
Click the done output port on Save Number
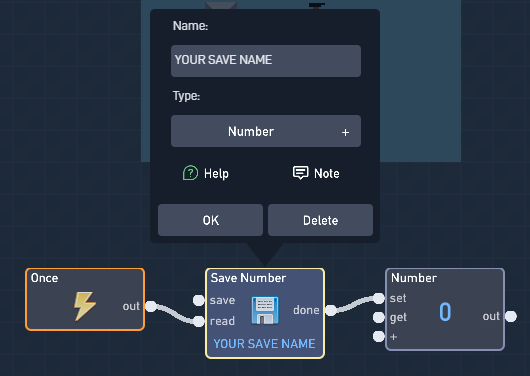(331, 310)
